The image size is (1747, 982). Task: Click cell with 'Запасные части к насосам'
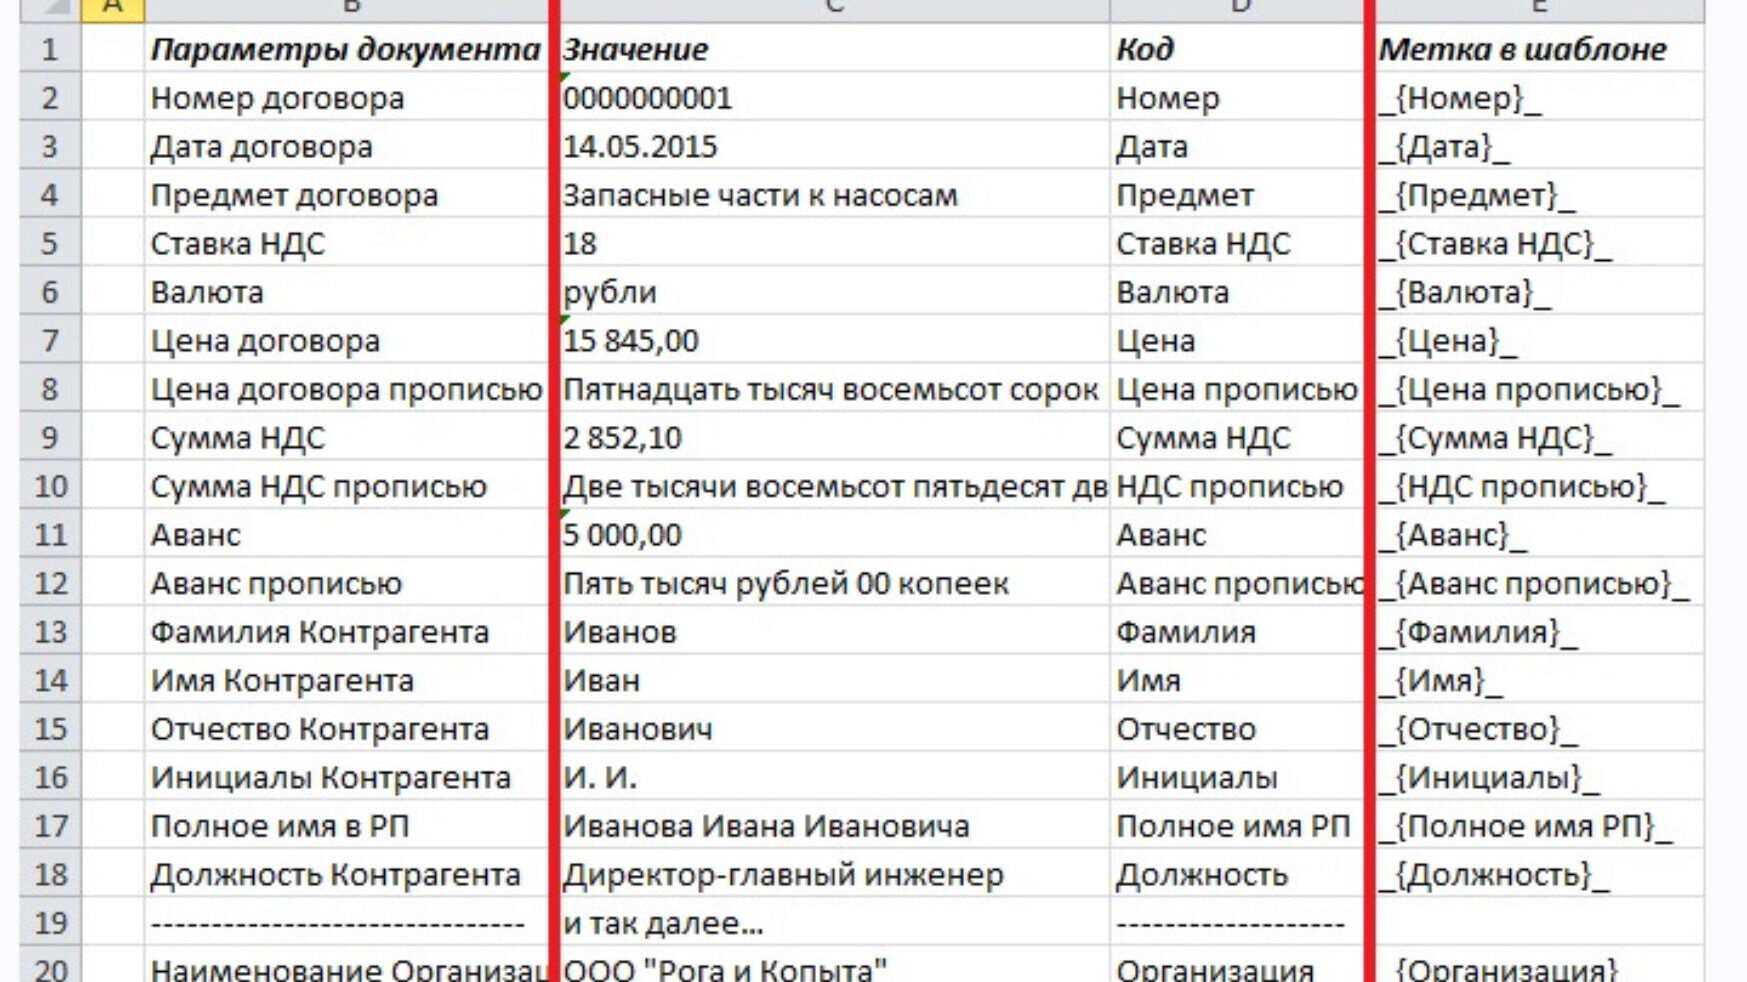[830, 195]
